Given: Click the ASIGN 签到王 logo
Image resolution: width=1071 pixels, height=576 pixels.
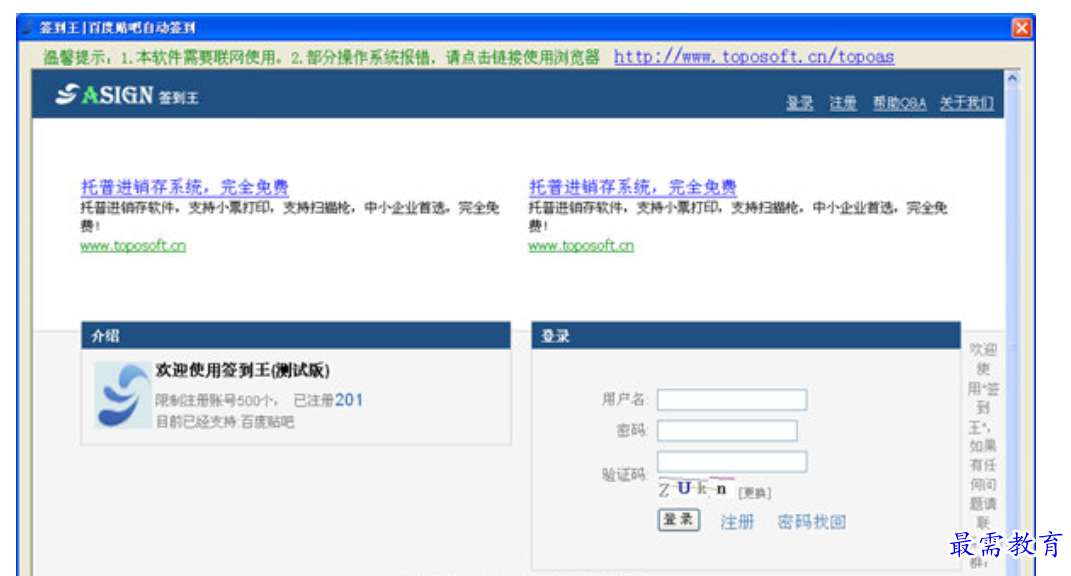Looking at the screenshot, I should coord(127,95).
